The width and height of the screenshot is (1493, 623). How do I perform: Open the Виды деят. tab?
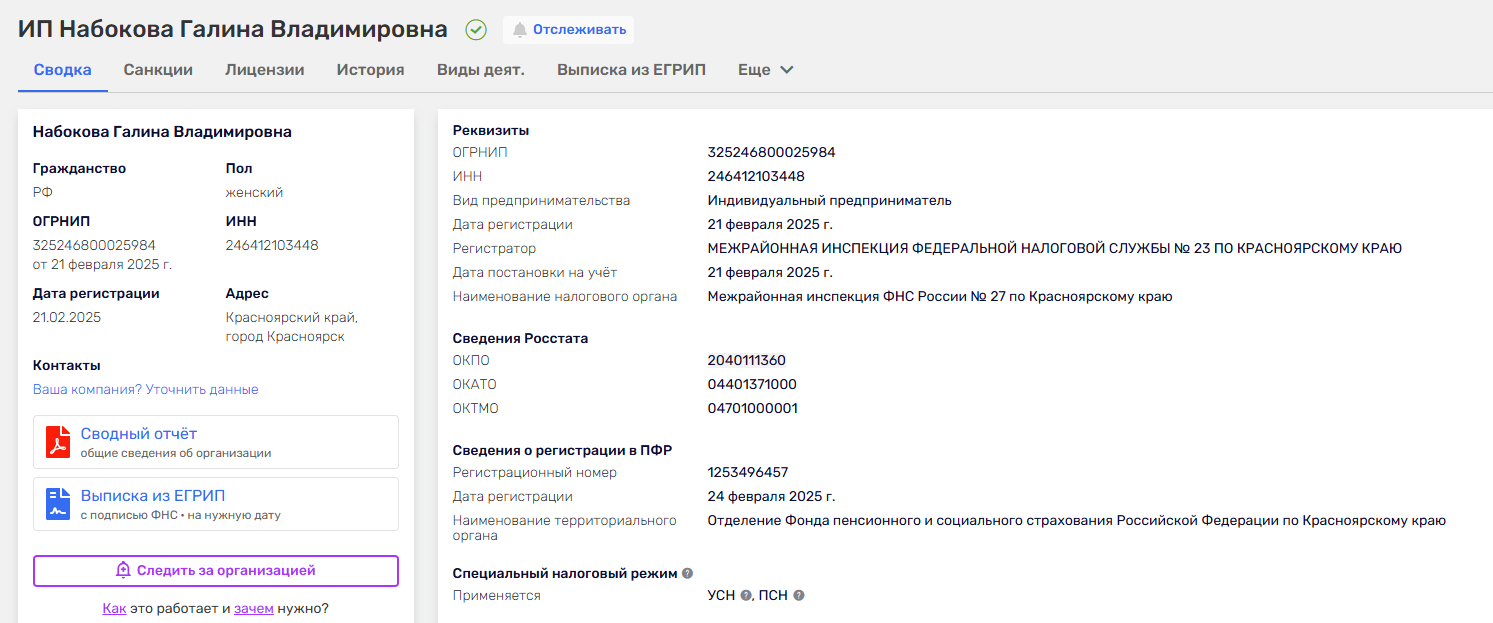point(480,70)
